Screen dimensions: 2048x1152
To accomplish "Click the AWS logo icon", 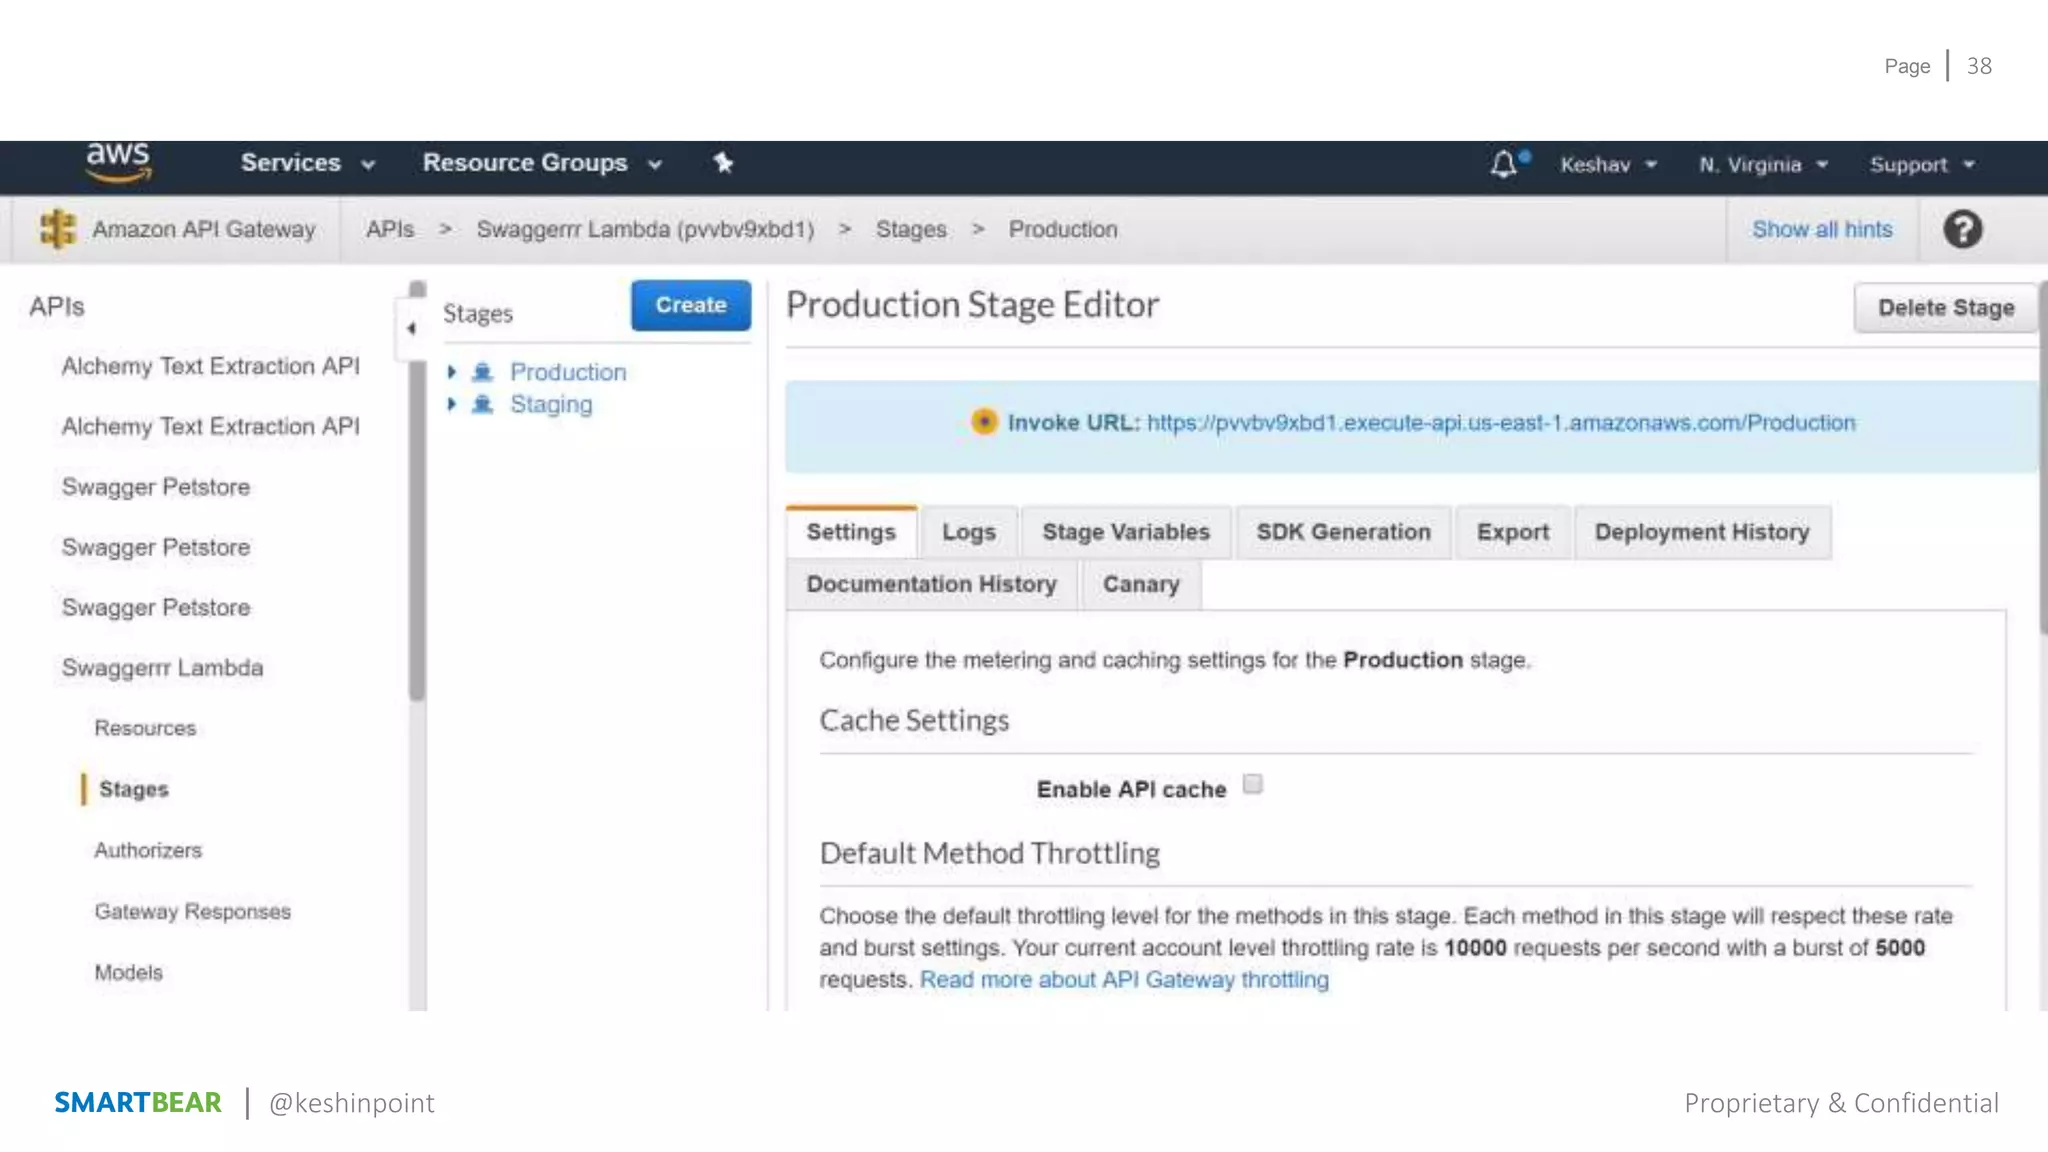I will tap(118, 162).
